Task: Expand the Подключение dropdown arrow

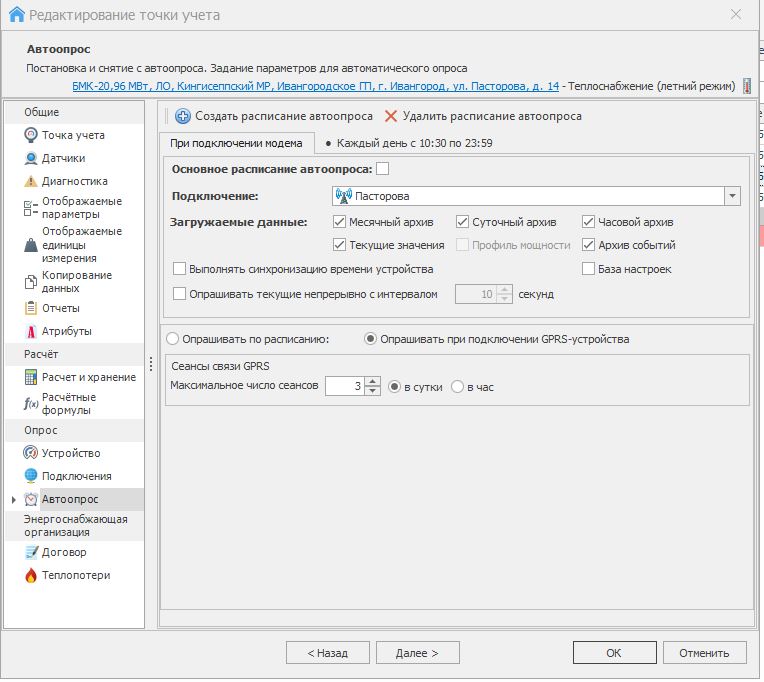Action: tap(732, 196)
